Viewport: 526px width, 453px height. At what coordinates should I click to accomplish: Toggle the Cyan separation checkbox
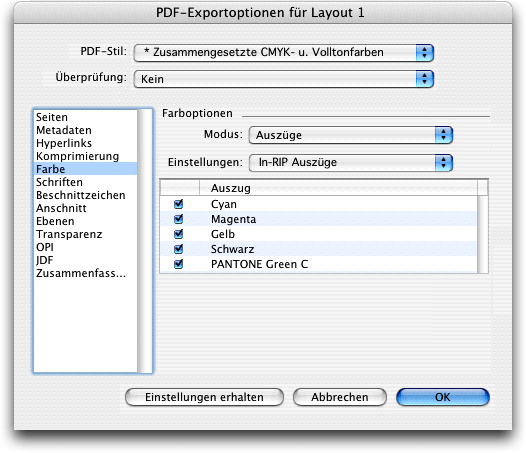click(x=178, y=204)
